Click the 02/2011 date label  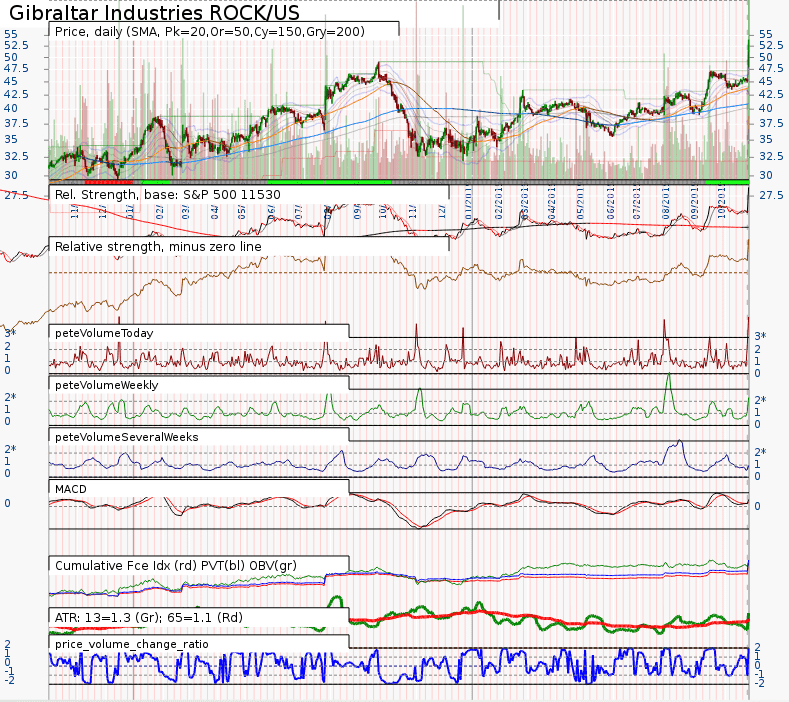pos(499,202)
